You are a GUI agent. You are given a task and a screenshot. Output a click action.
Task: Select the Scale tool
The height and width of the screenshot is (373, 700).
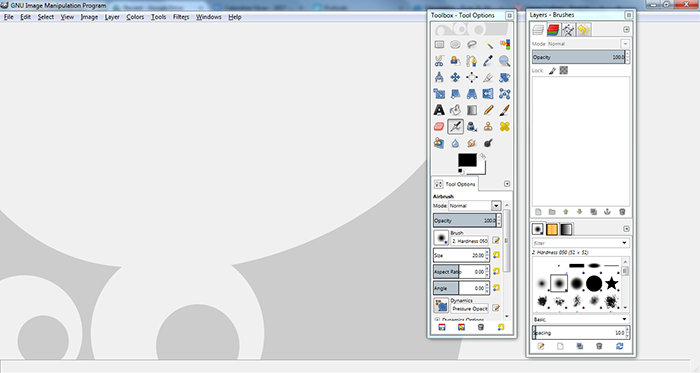(x=439, y=94)
